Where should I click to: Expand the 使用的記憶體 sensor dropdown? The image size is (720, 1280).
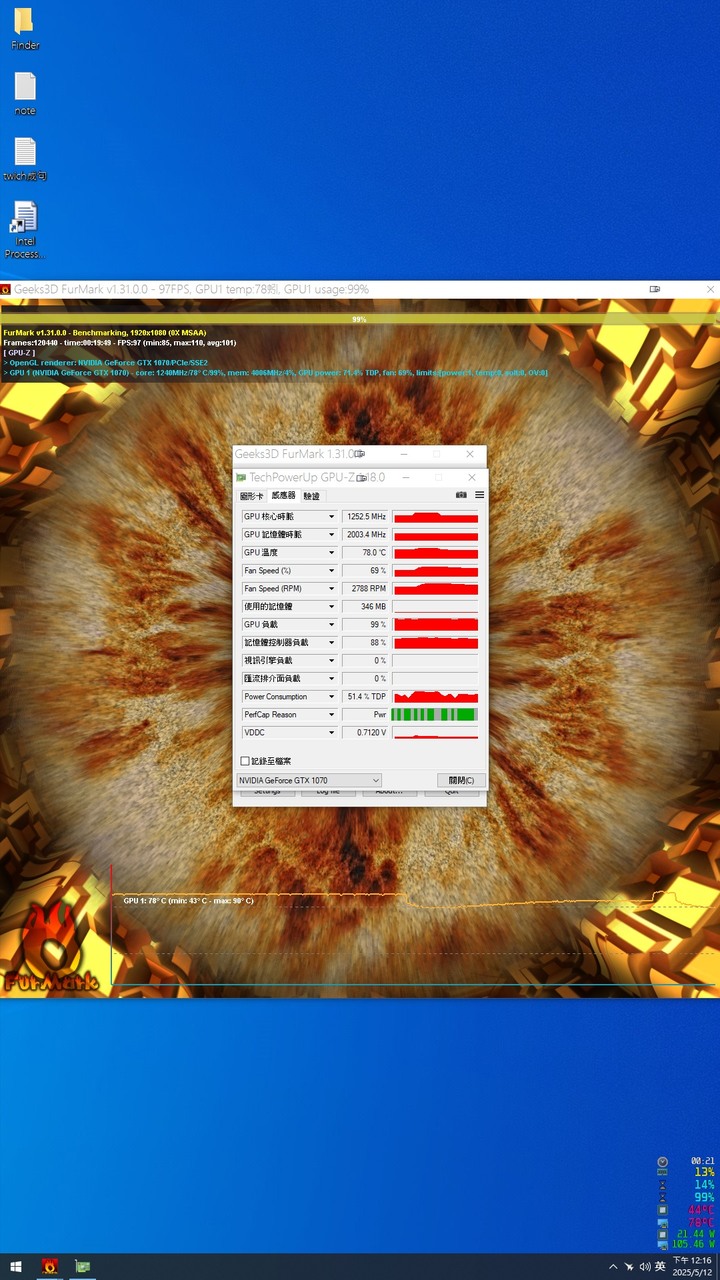point(331,607)
